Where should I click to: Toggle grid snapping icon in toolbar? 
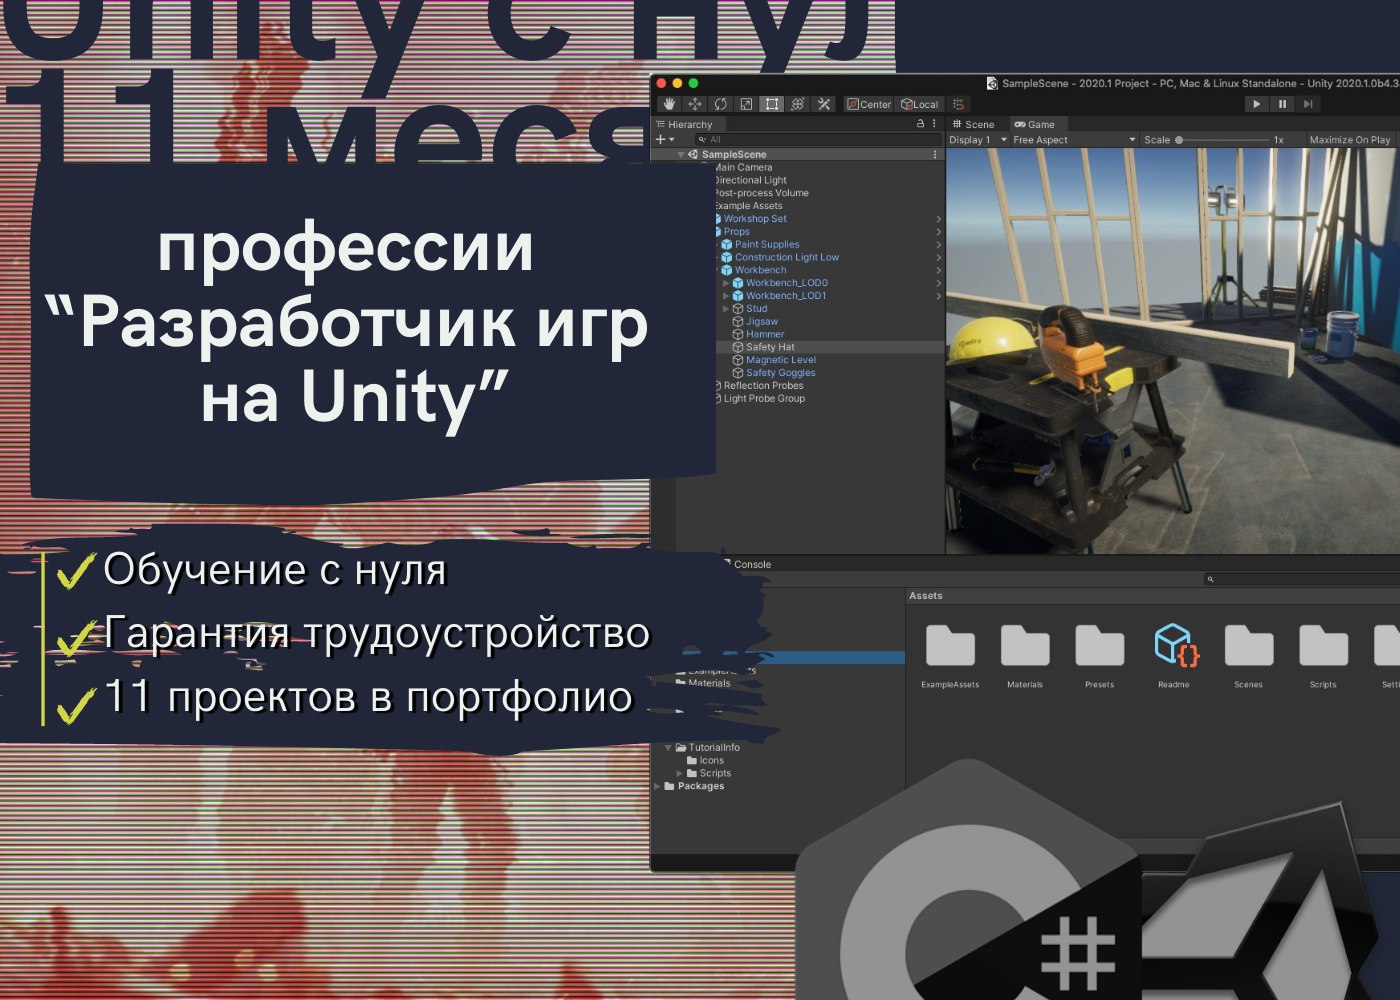(x=958, y=104)
